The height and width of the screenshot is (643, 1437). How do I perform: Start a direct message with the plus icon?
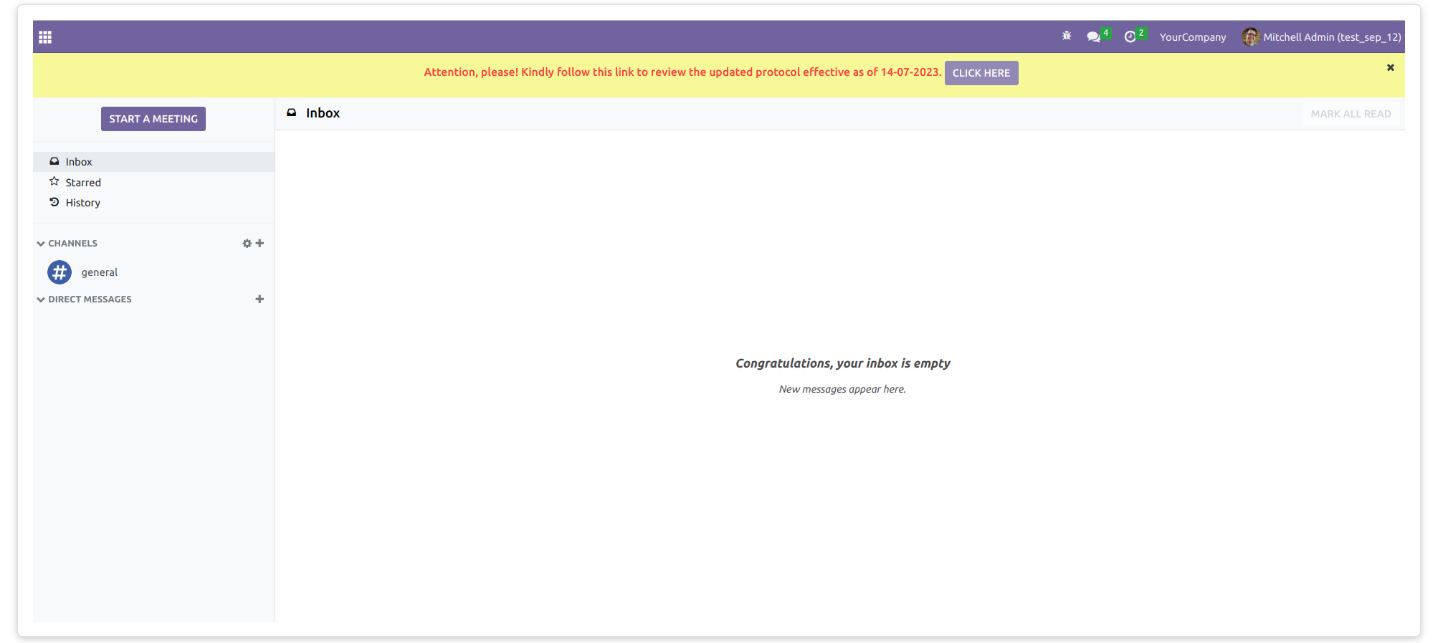coord(260,299)
